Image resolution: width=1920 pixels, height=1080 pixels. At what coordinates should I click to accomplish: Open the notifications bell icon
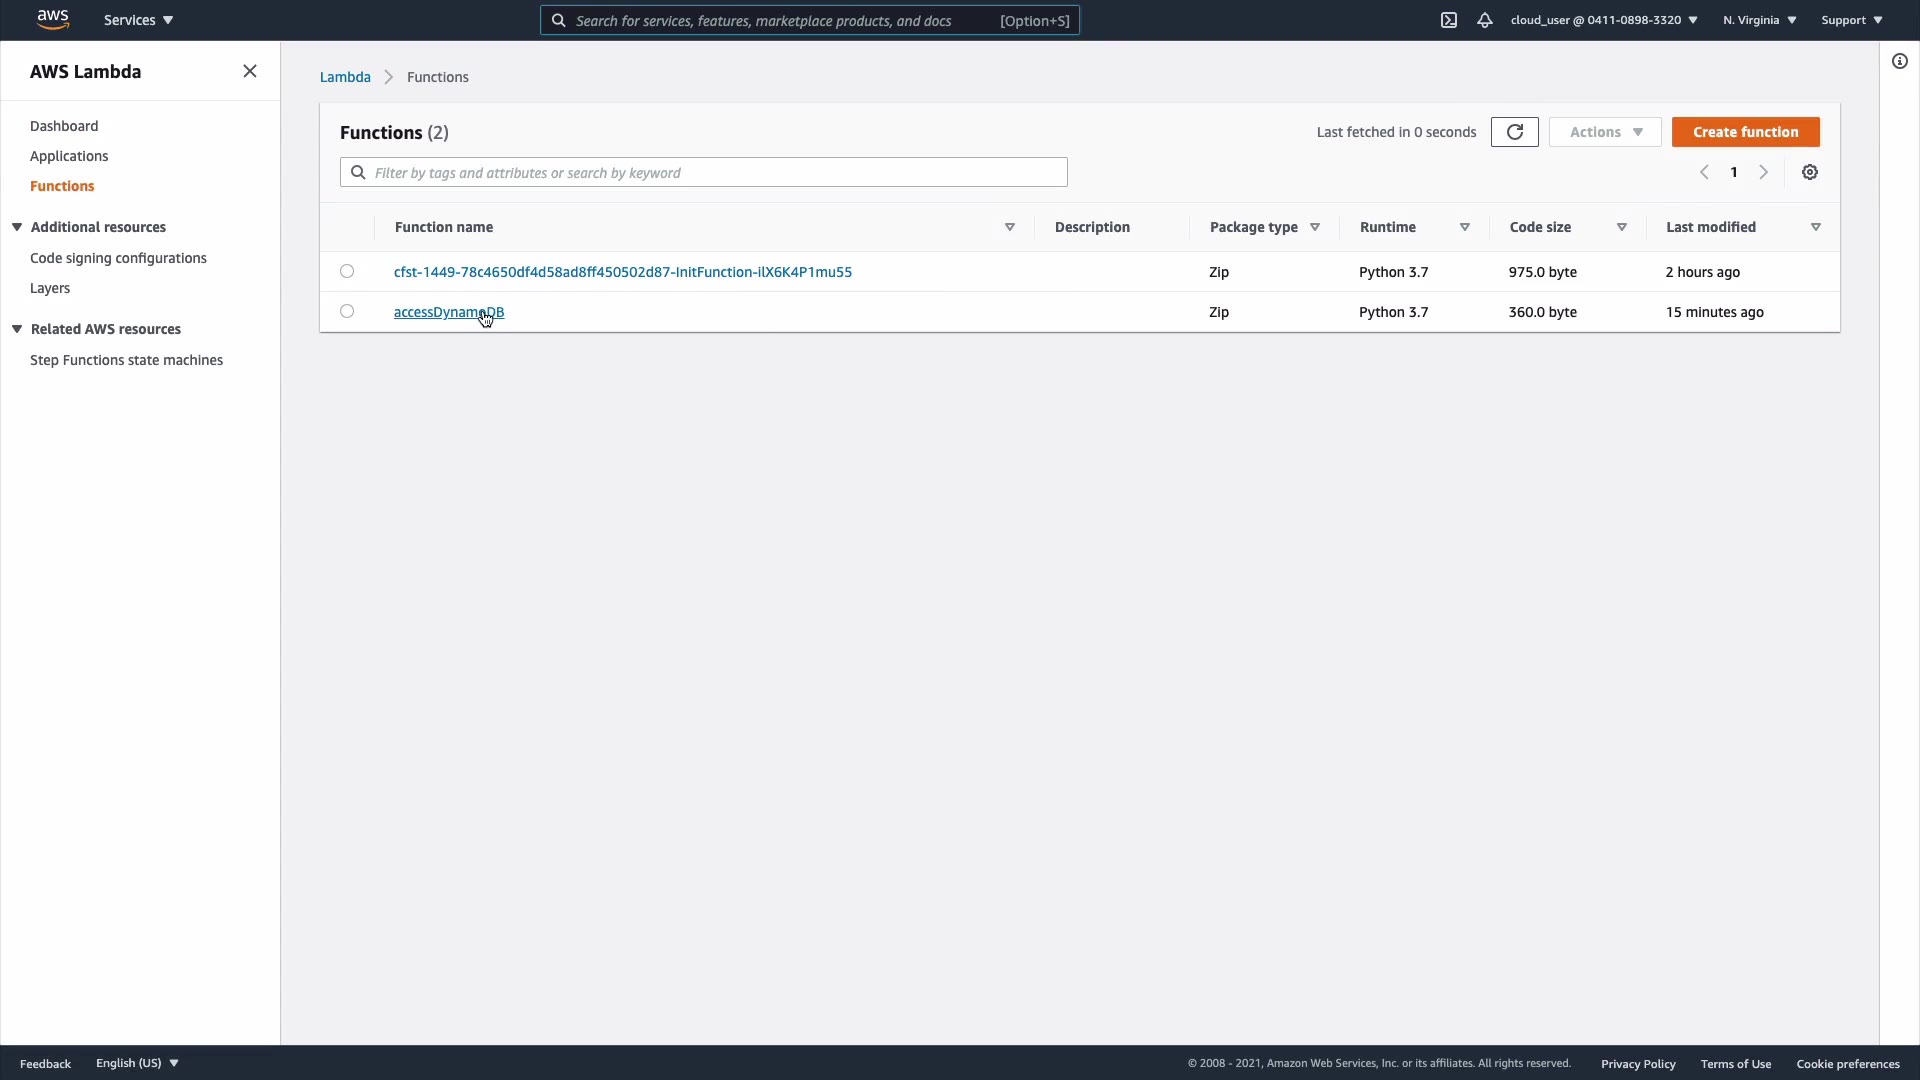pos(1485,20)
